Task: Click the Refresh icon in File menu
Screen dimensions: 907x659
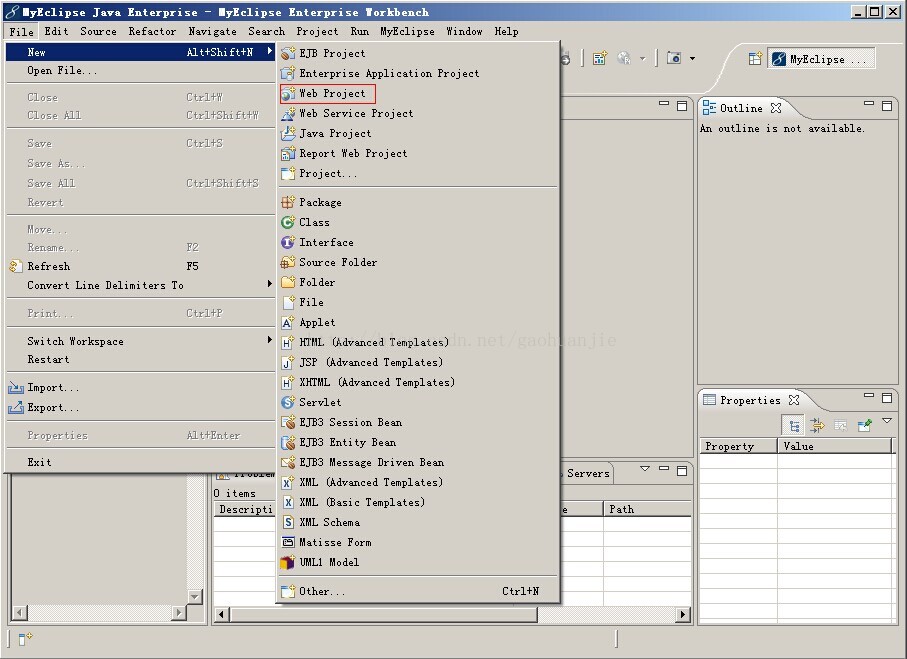Action: (x=16, y=266)
